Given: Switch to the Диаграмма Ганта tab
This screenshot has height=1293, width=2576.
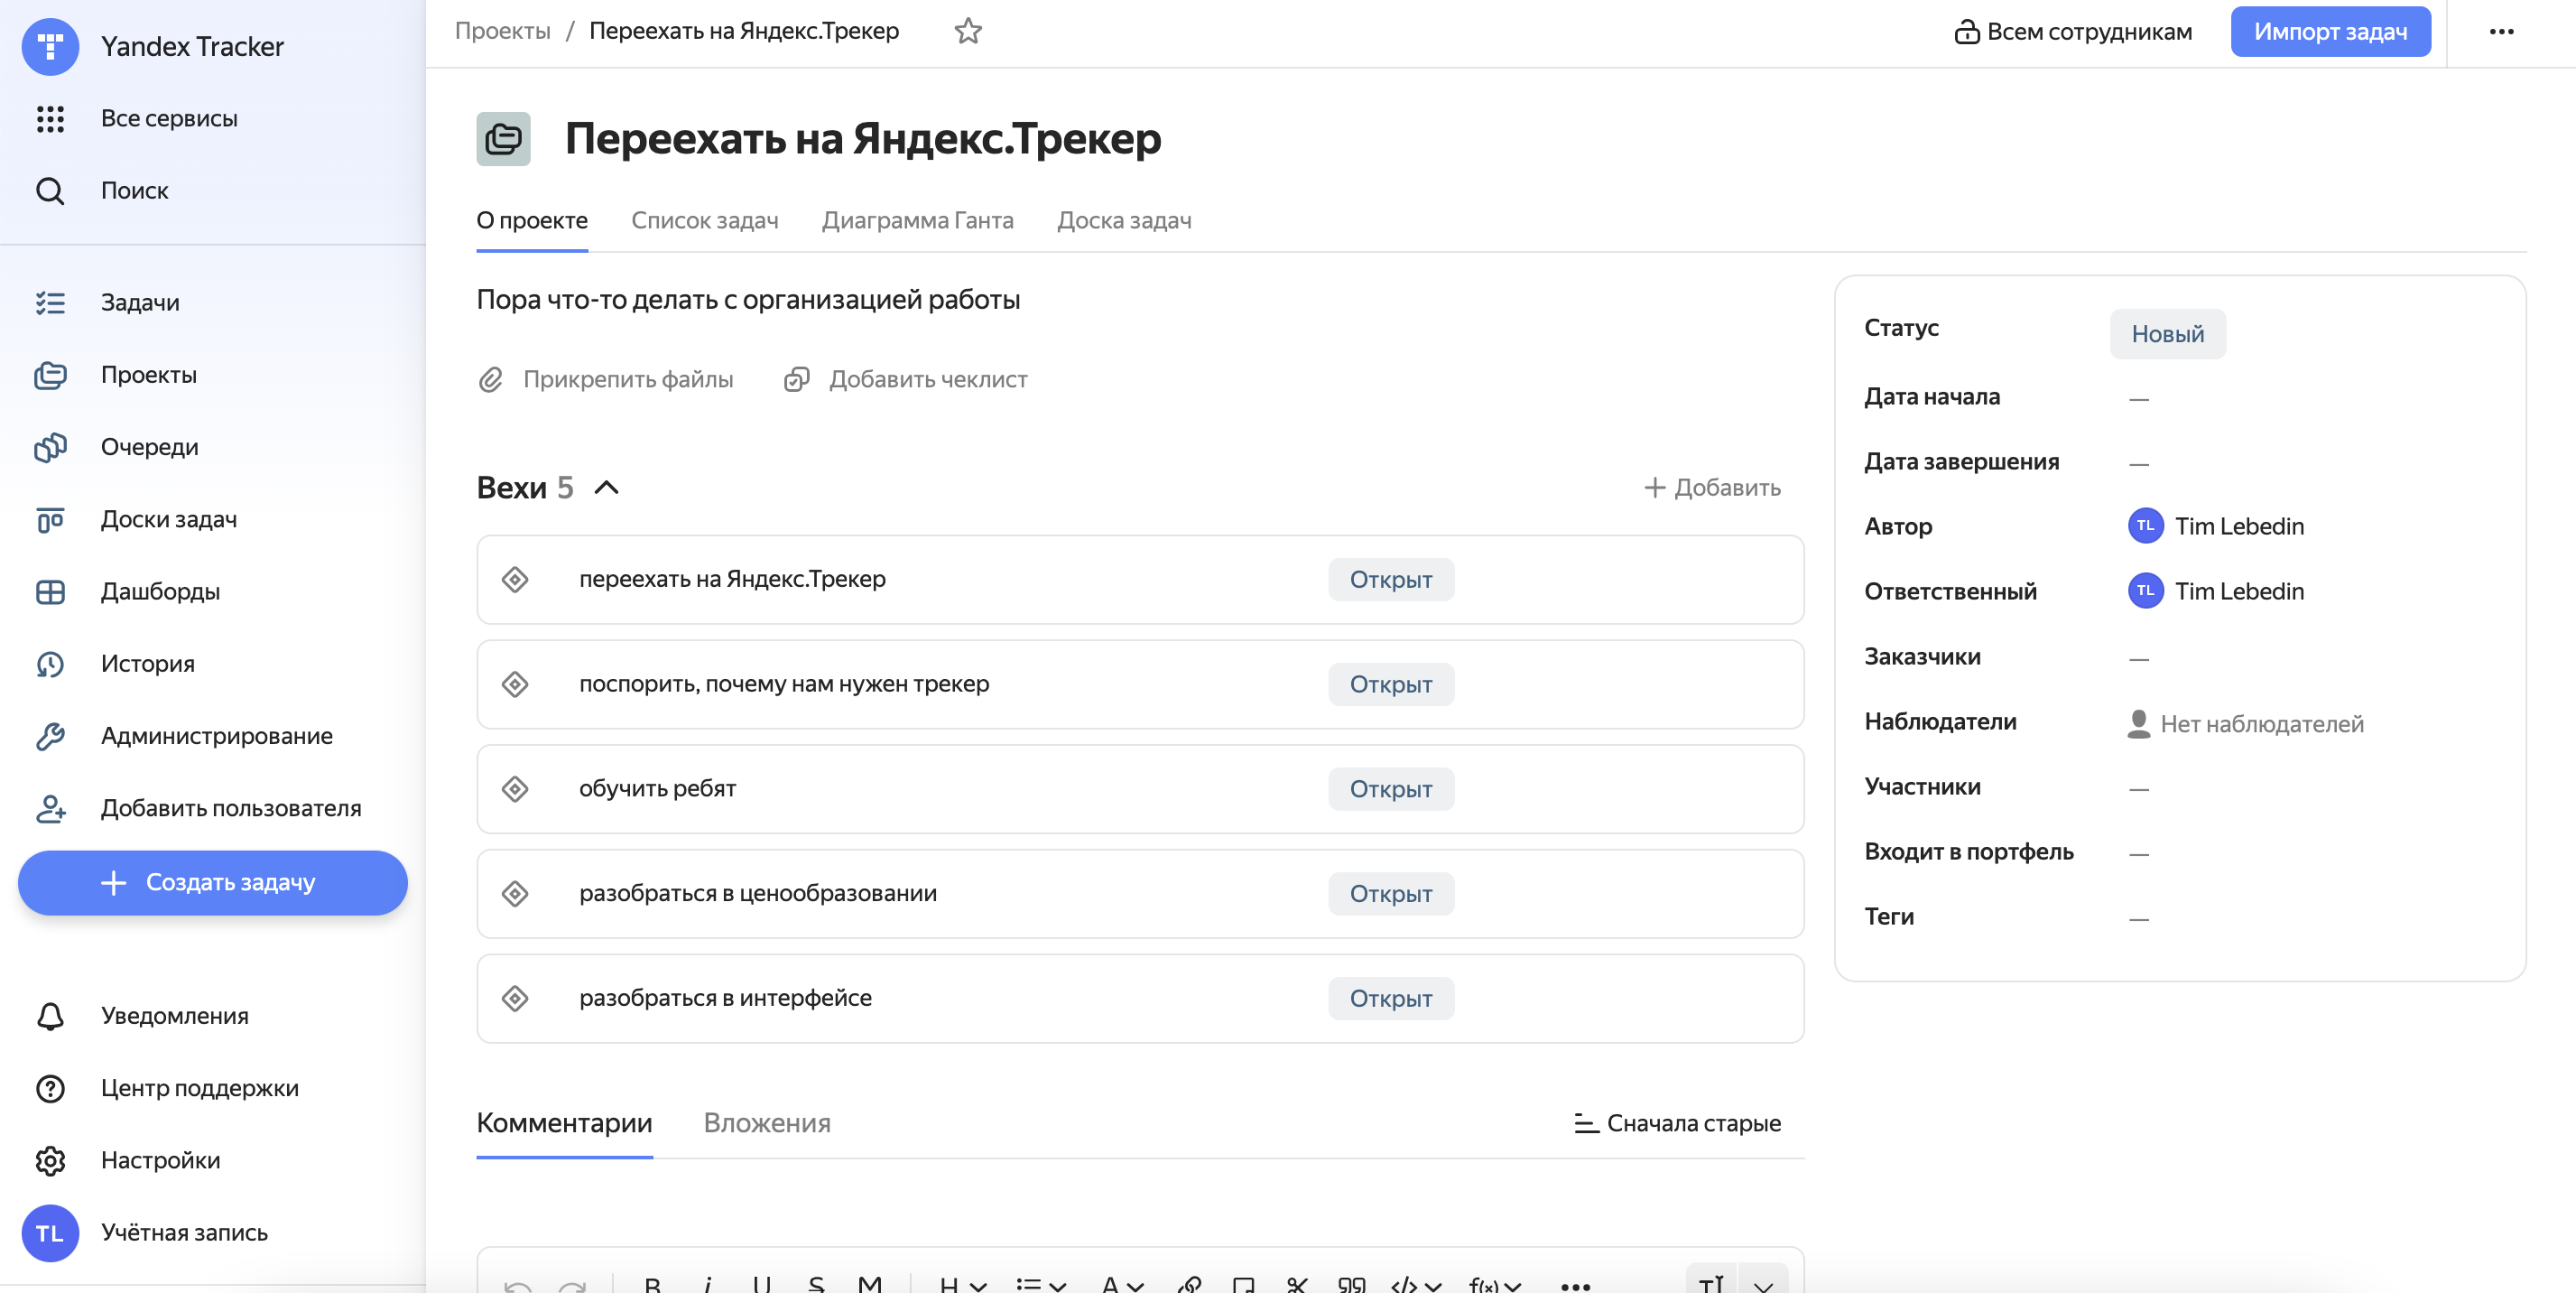Looking at the screenshot, I should (x=918, y=220).
